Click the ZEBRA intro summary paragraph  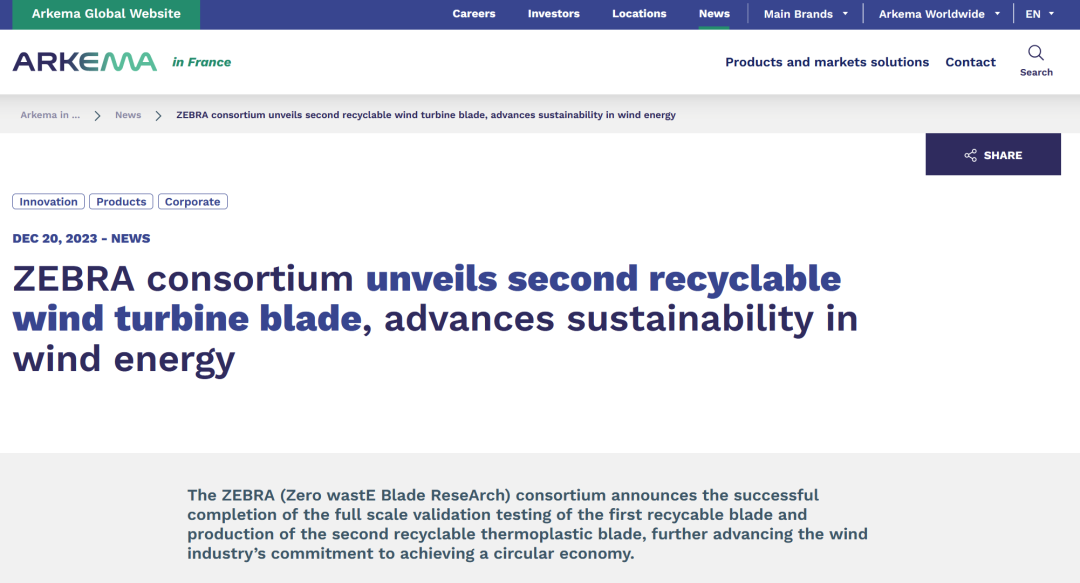point(528,524)
